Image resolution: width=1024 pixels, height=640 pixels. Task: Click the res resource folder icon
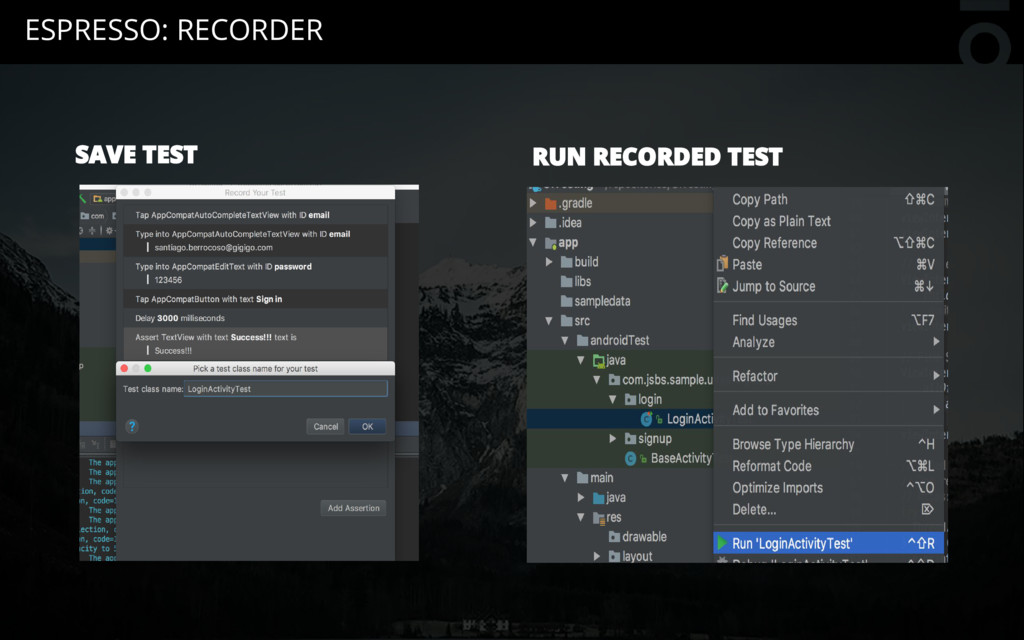598,518
